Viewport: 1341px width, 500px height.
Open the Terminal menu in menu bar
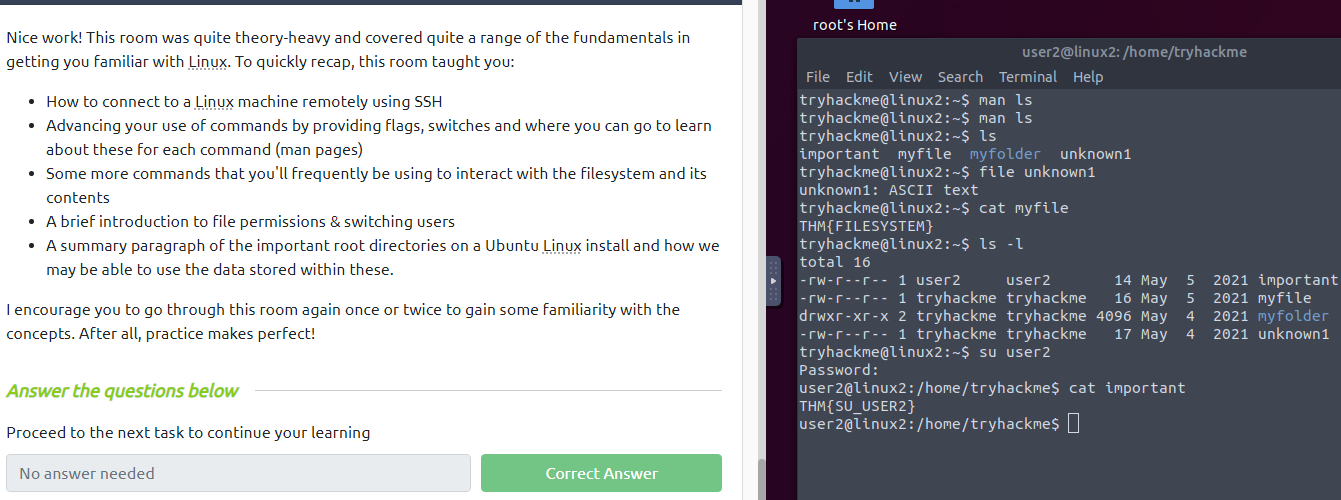click(1028, 77)
